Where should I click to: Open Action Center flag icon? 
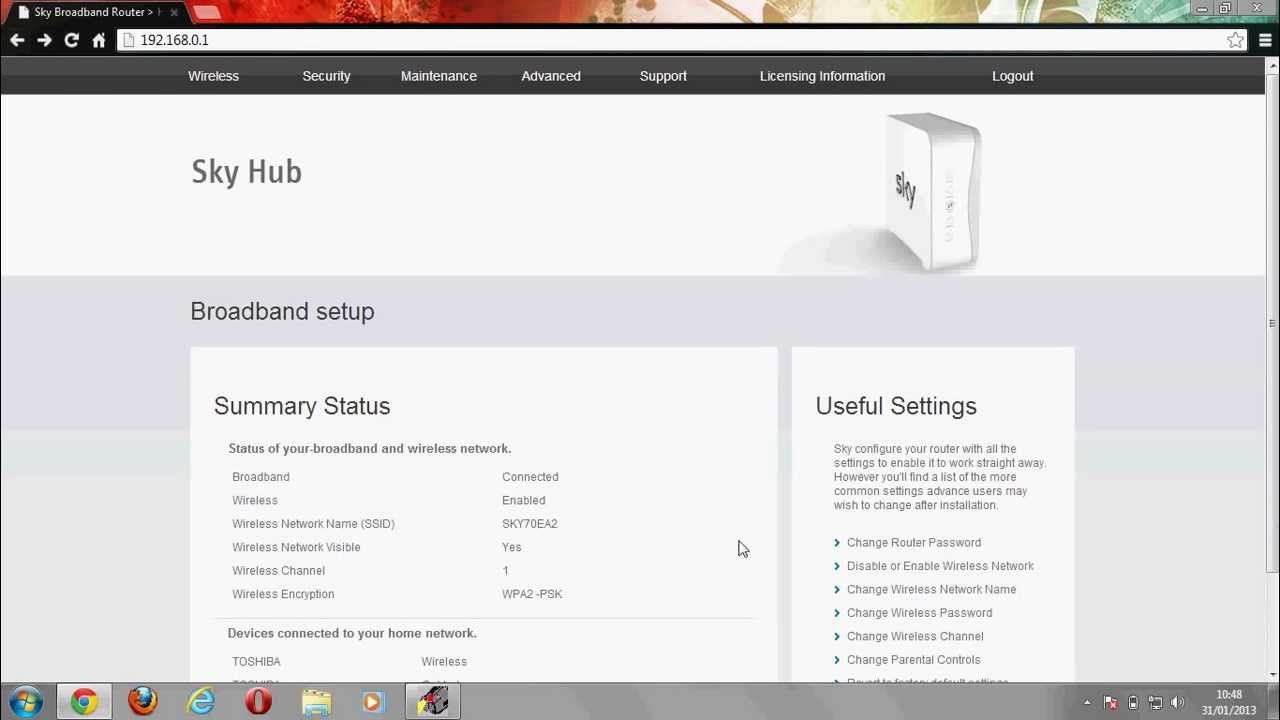pos(1110,703)
